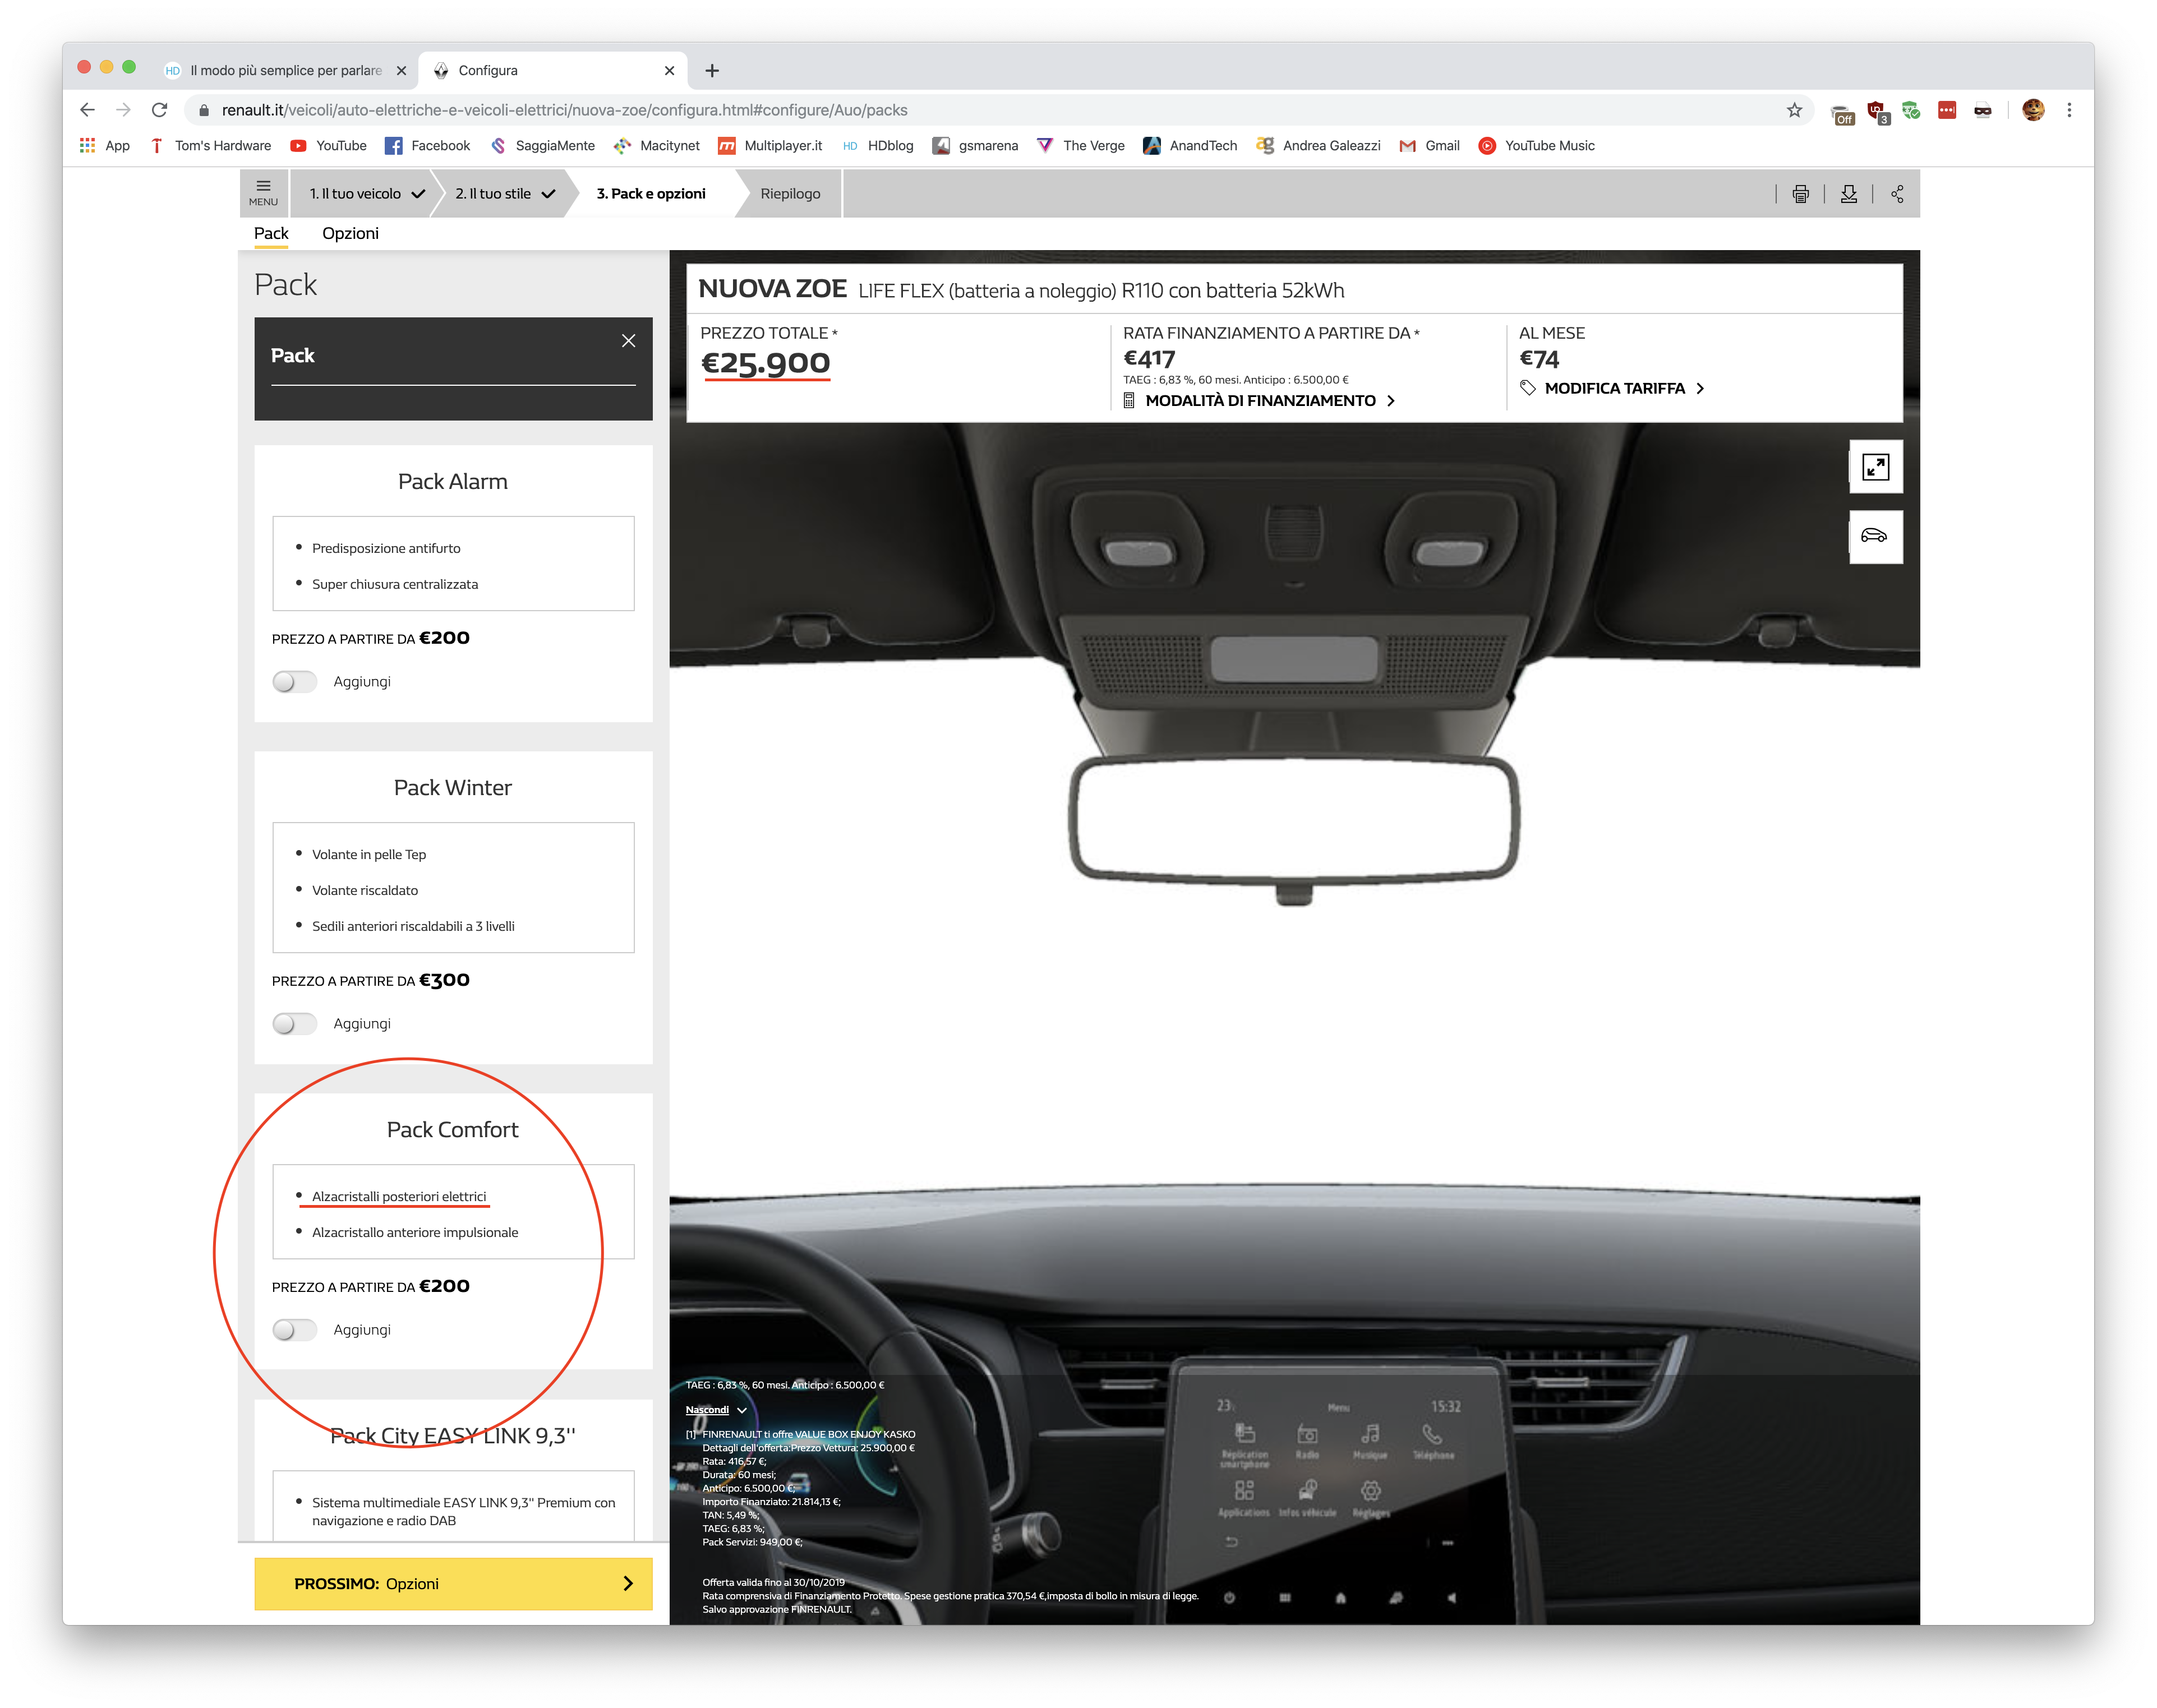Download the configuration with download icon
This screenshot has height=1708, width=2157.
coord(1849,194)
